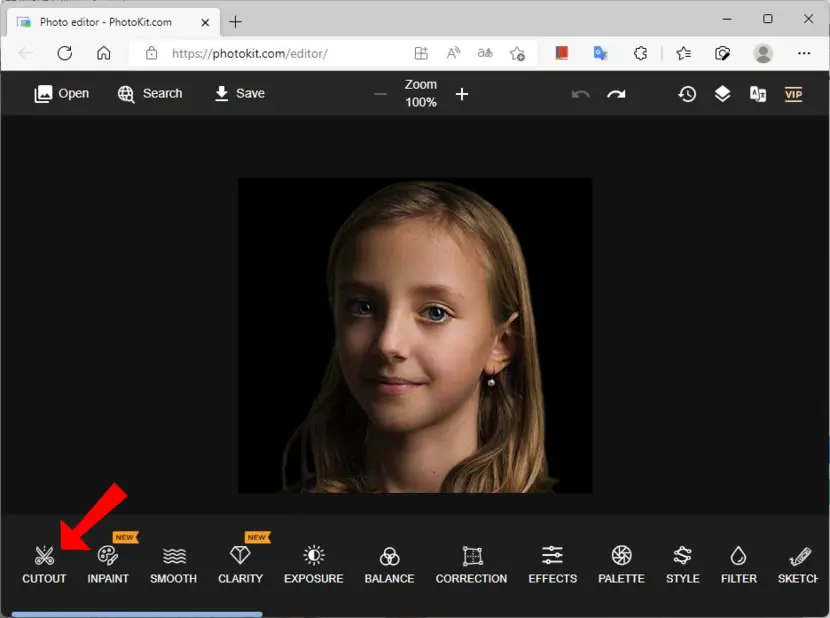830x618 pixels.
Task: Open the layers stack icon
Action: pyautogui.click(x=722, y=94)
